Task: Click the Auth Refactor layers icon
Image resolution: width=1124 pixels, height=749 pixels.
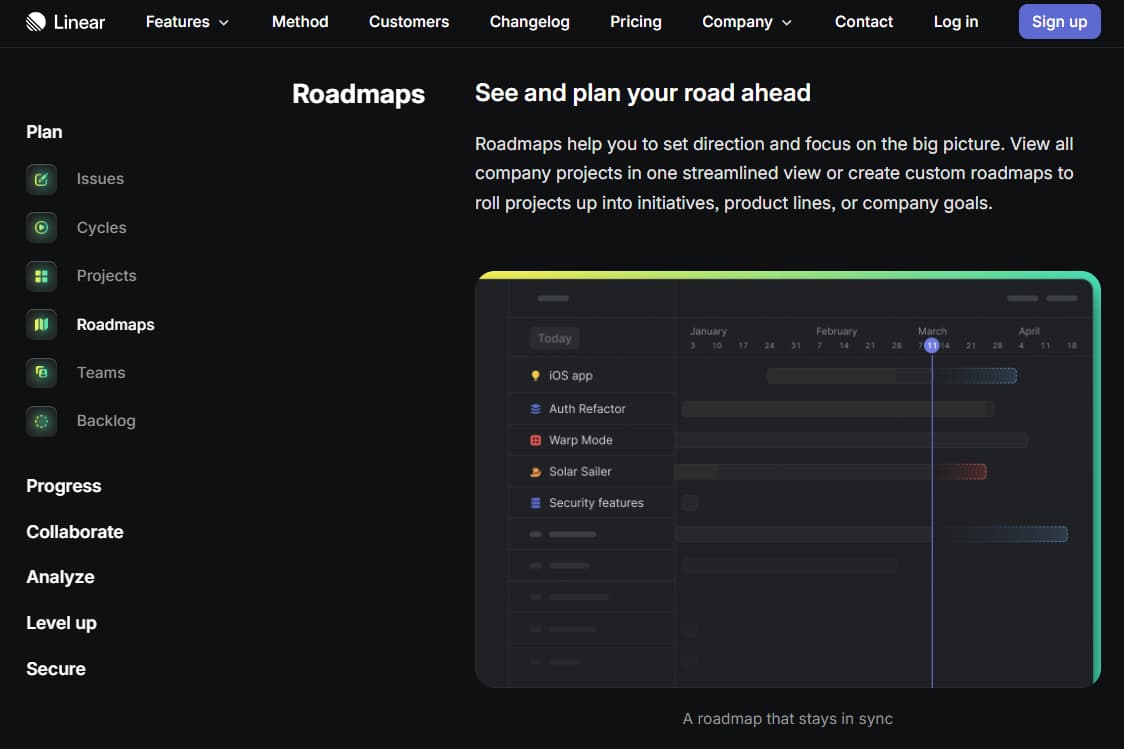Action: pos(535,409)
